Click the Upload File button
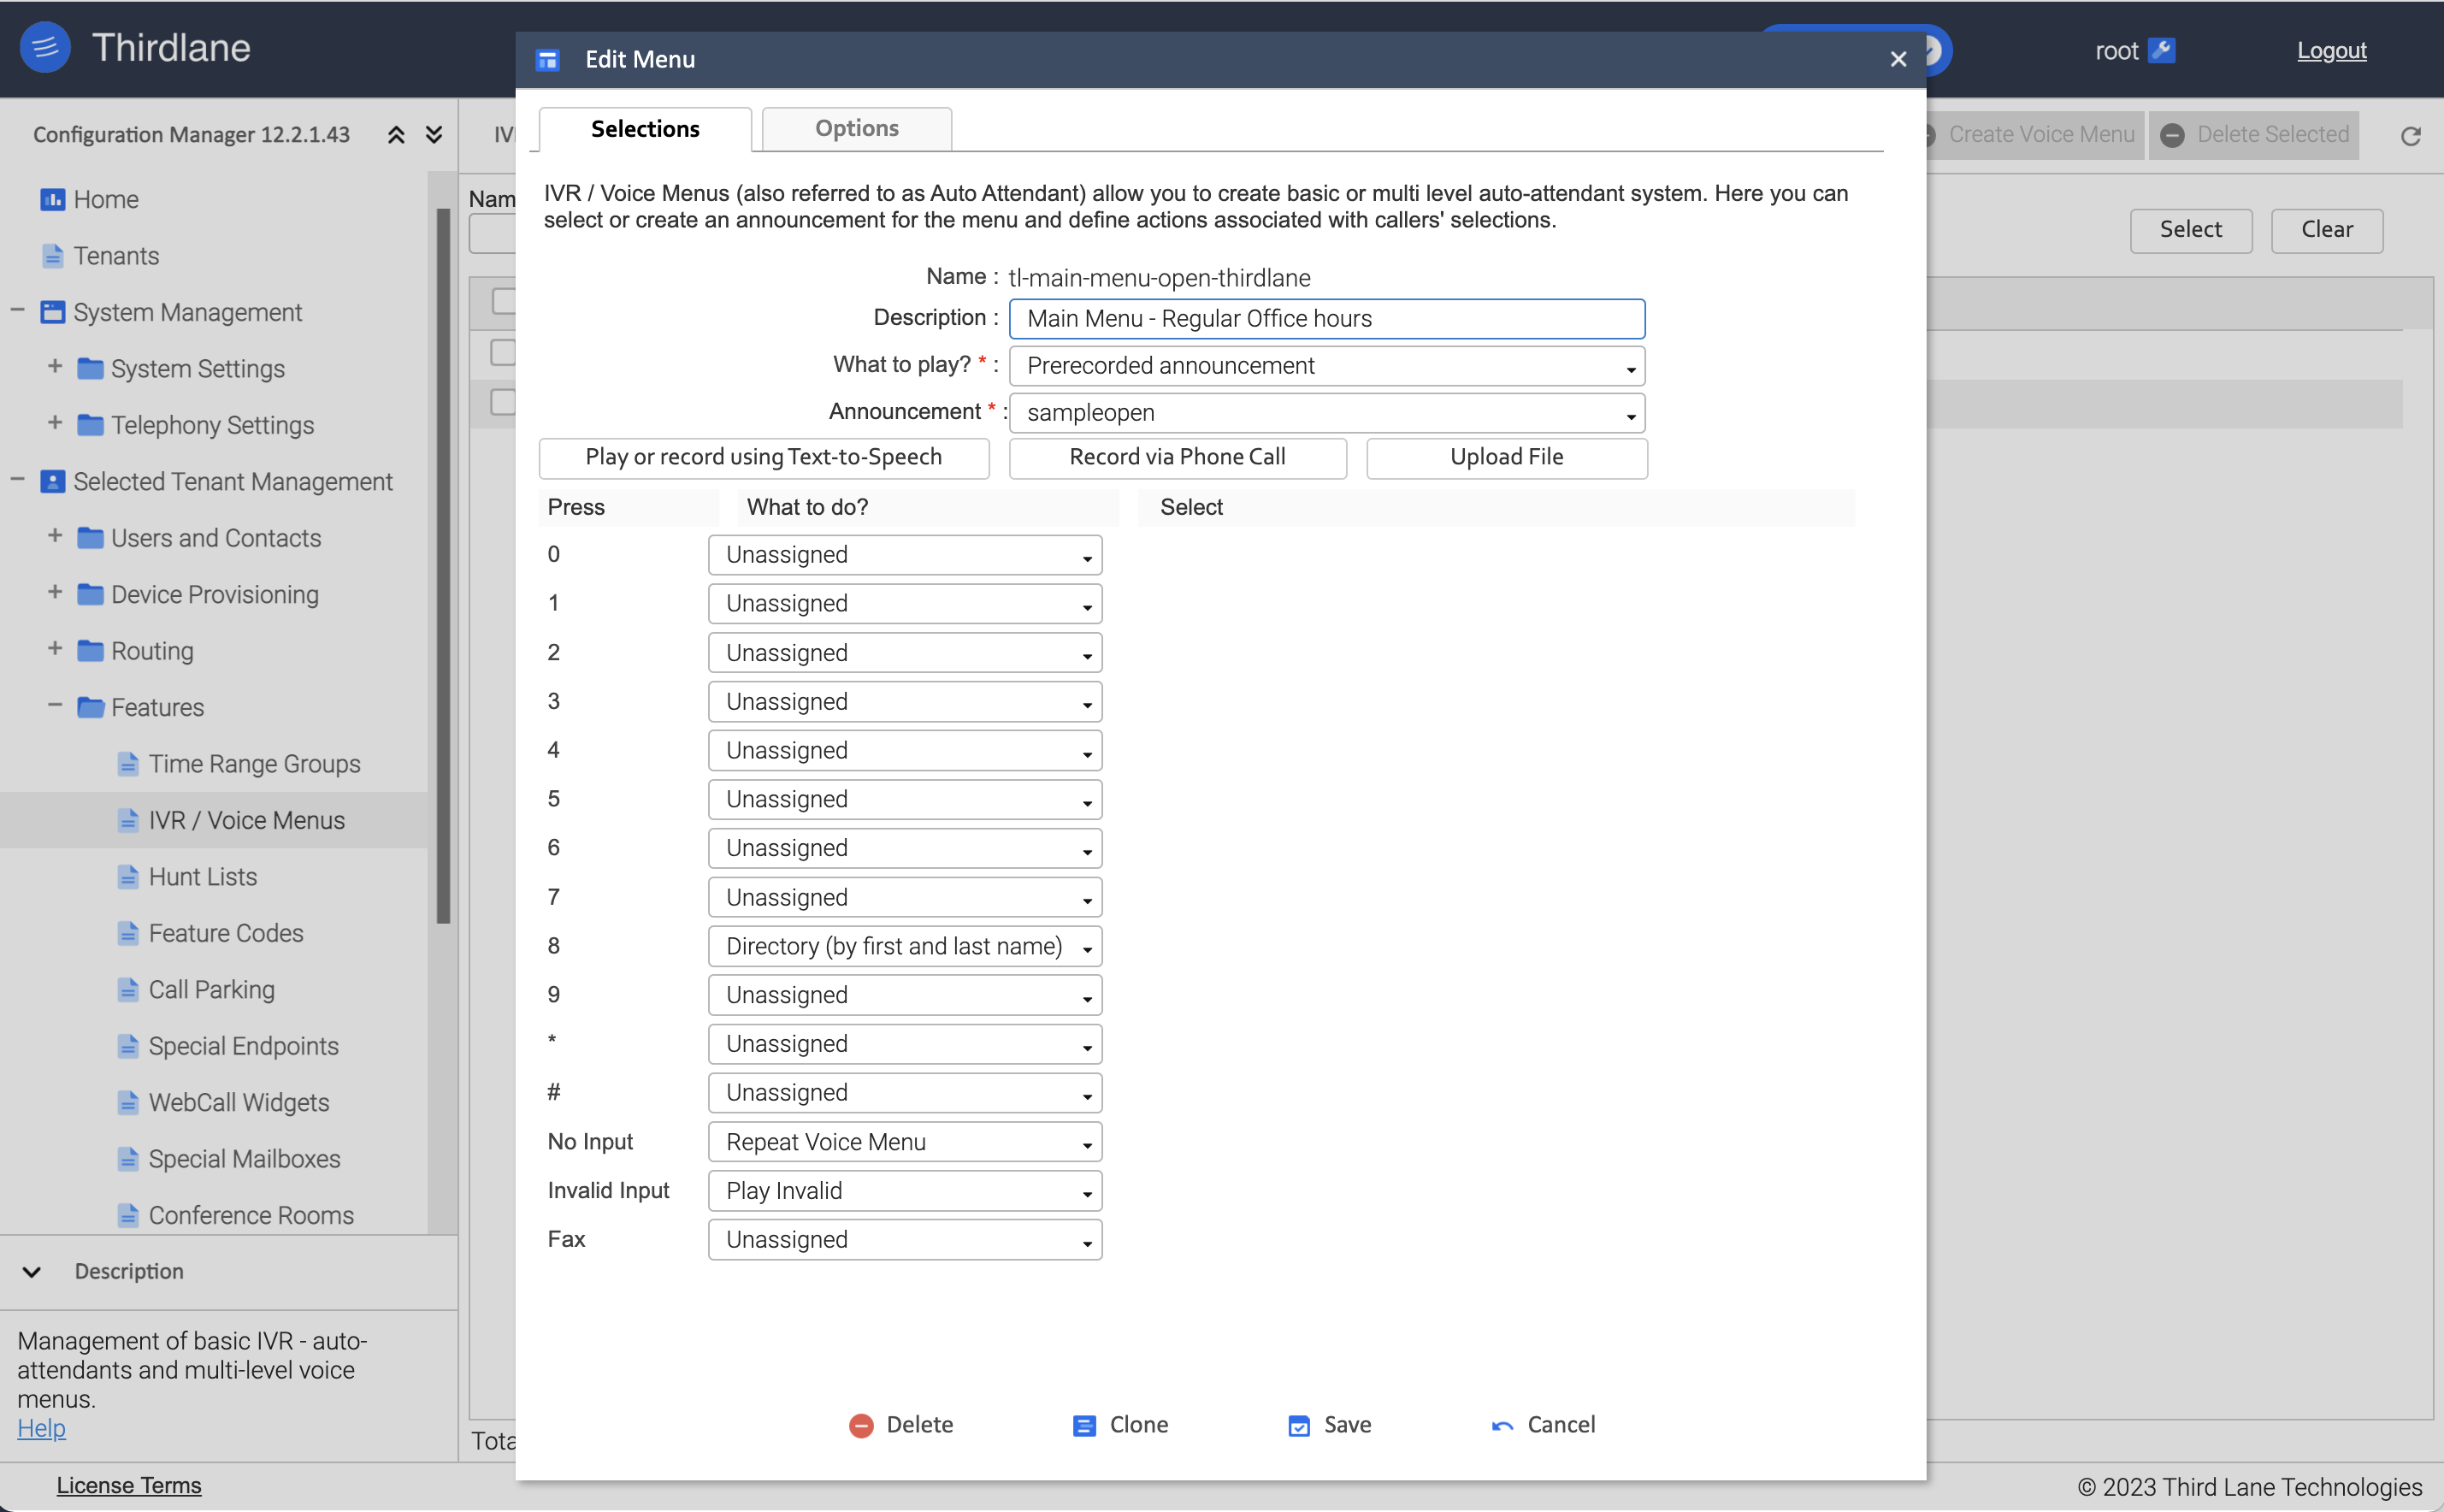 [x=1505, y=457]
